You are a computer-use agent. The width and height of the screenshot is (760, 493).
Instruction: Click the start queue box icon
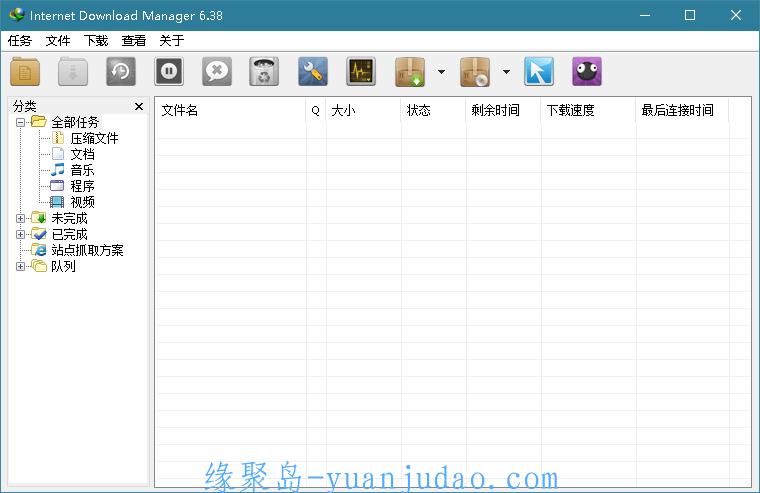coord(410,72)
